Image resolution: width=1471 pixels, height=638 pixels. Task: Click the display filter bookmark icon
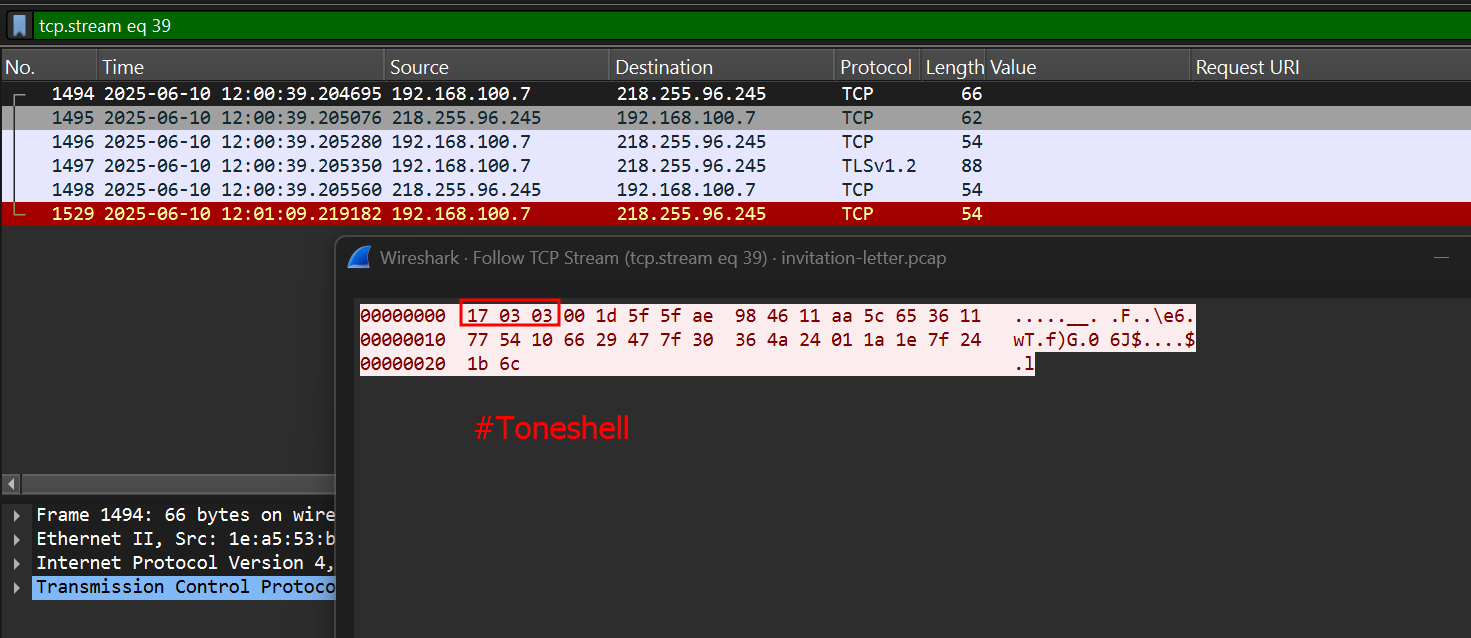pos(19,26)
